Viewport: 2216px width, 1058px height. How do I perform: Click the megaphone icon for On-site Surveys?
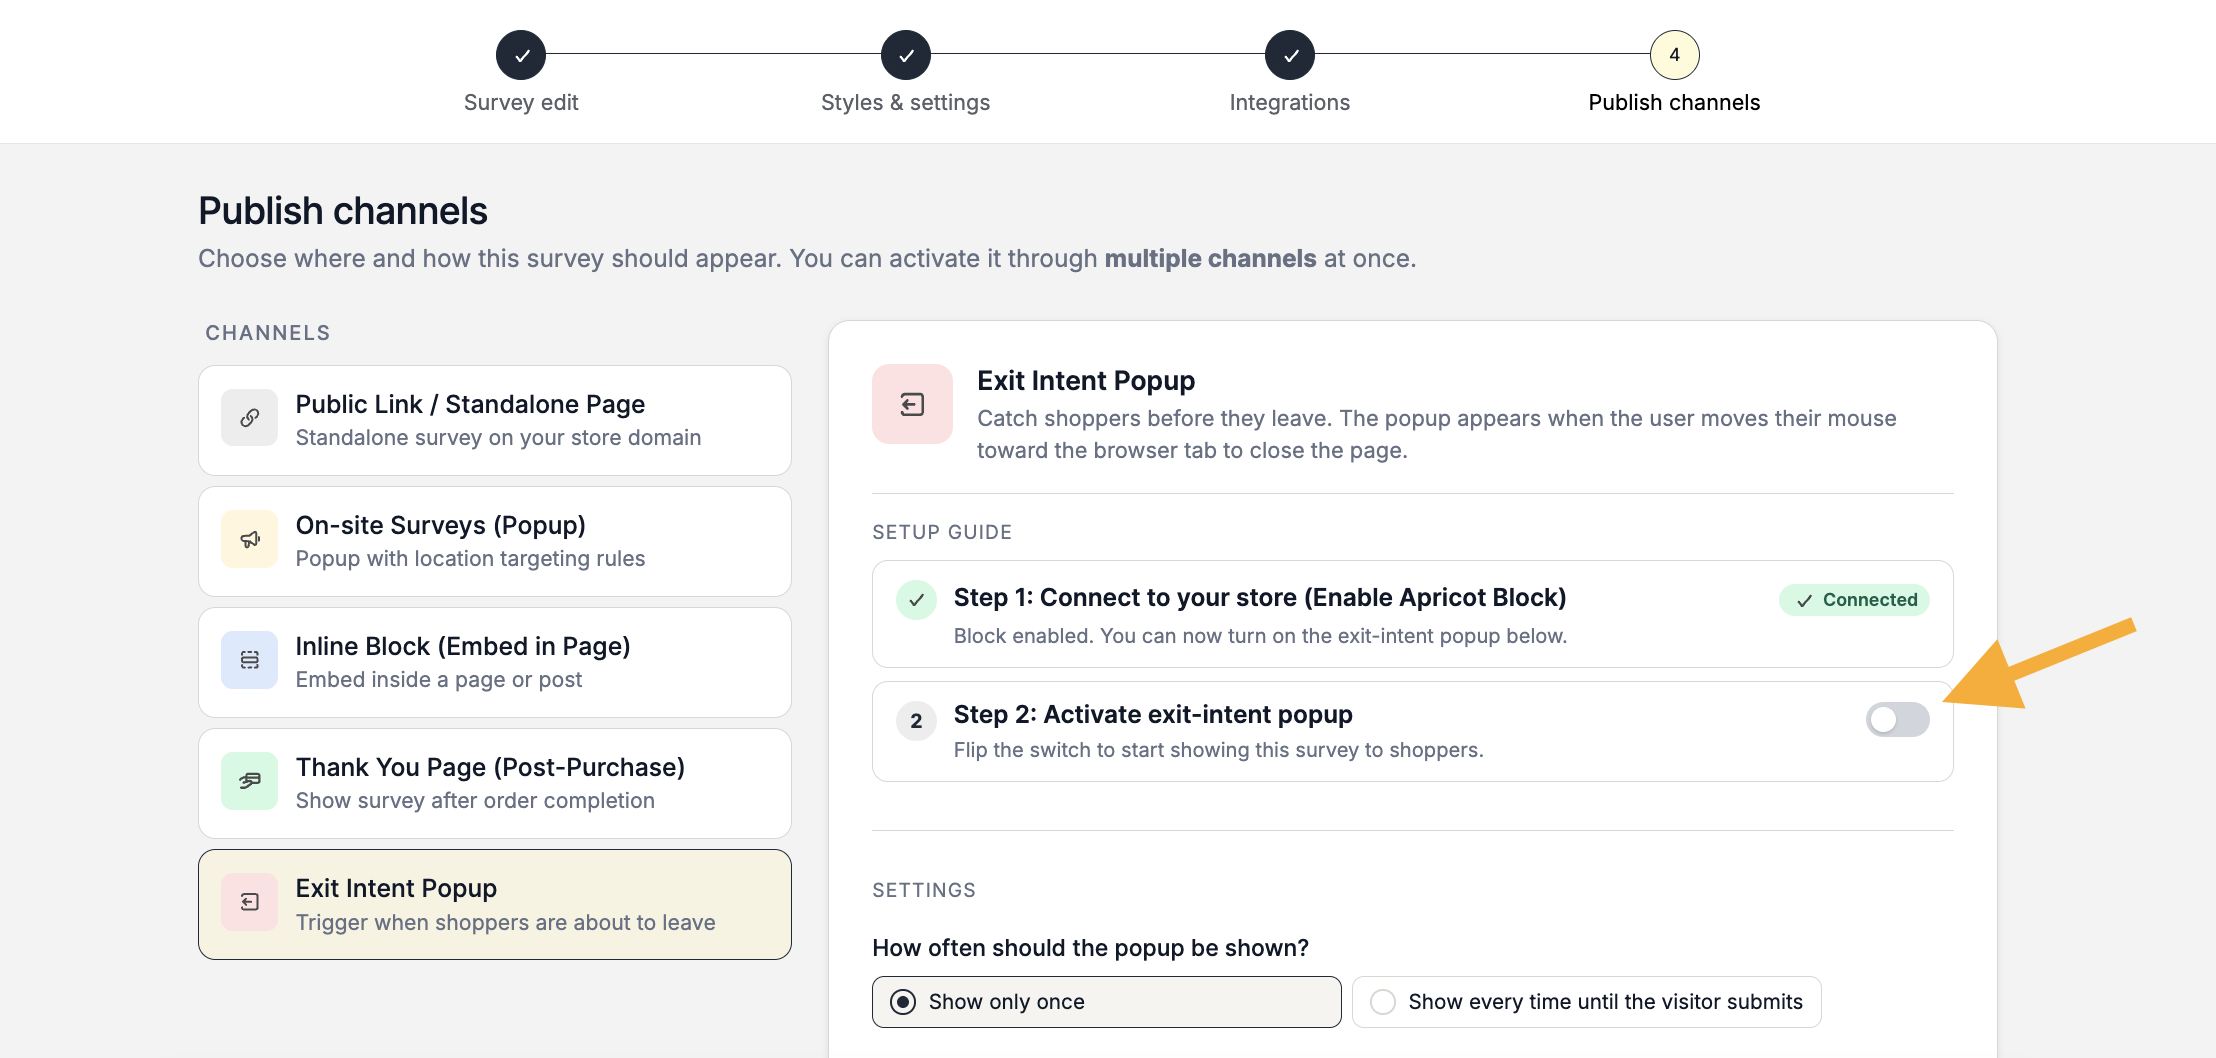(250, 539)
